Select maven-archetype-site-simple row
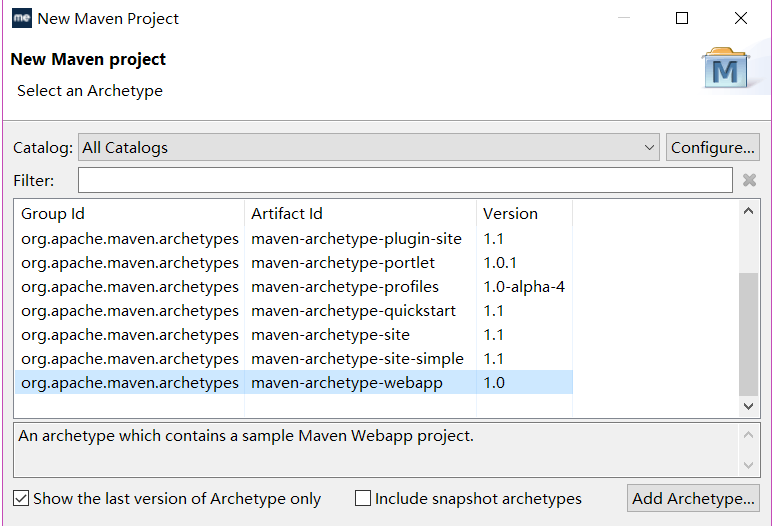The width and height of the screenshot is (775, 526). tap(294, 359)
